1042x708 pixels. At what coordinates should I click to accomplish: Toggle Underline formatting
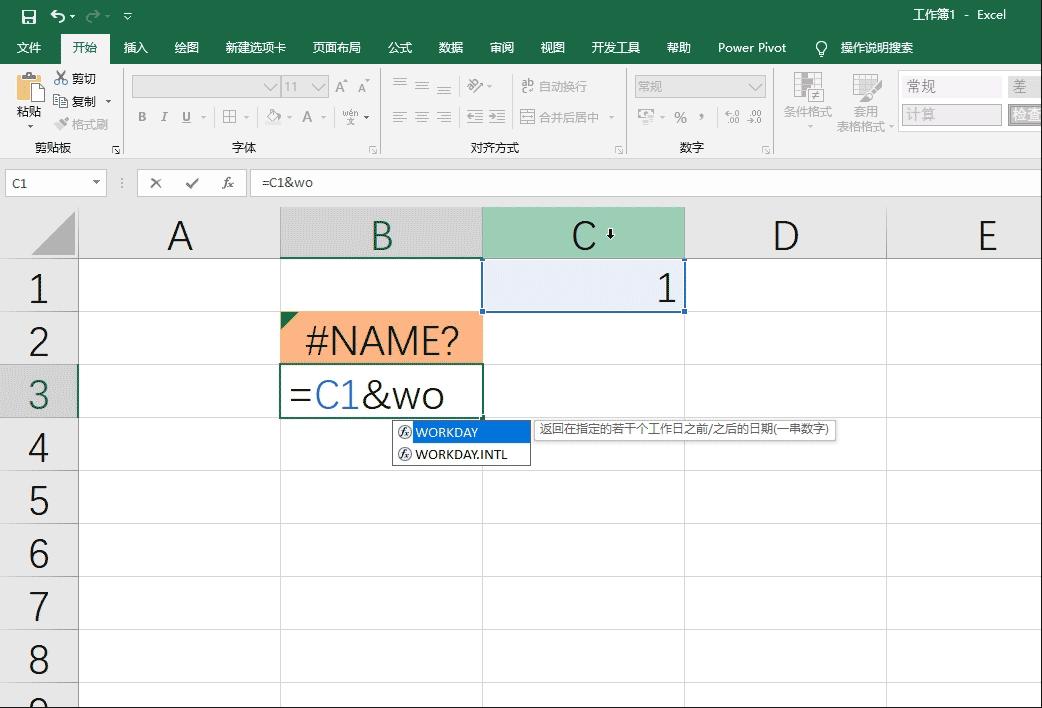[185, 117]
